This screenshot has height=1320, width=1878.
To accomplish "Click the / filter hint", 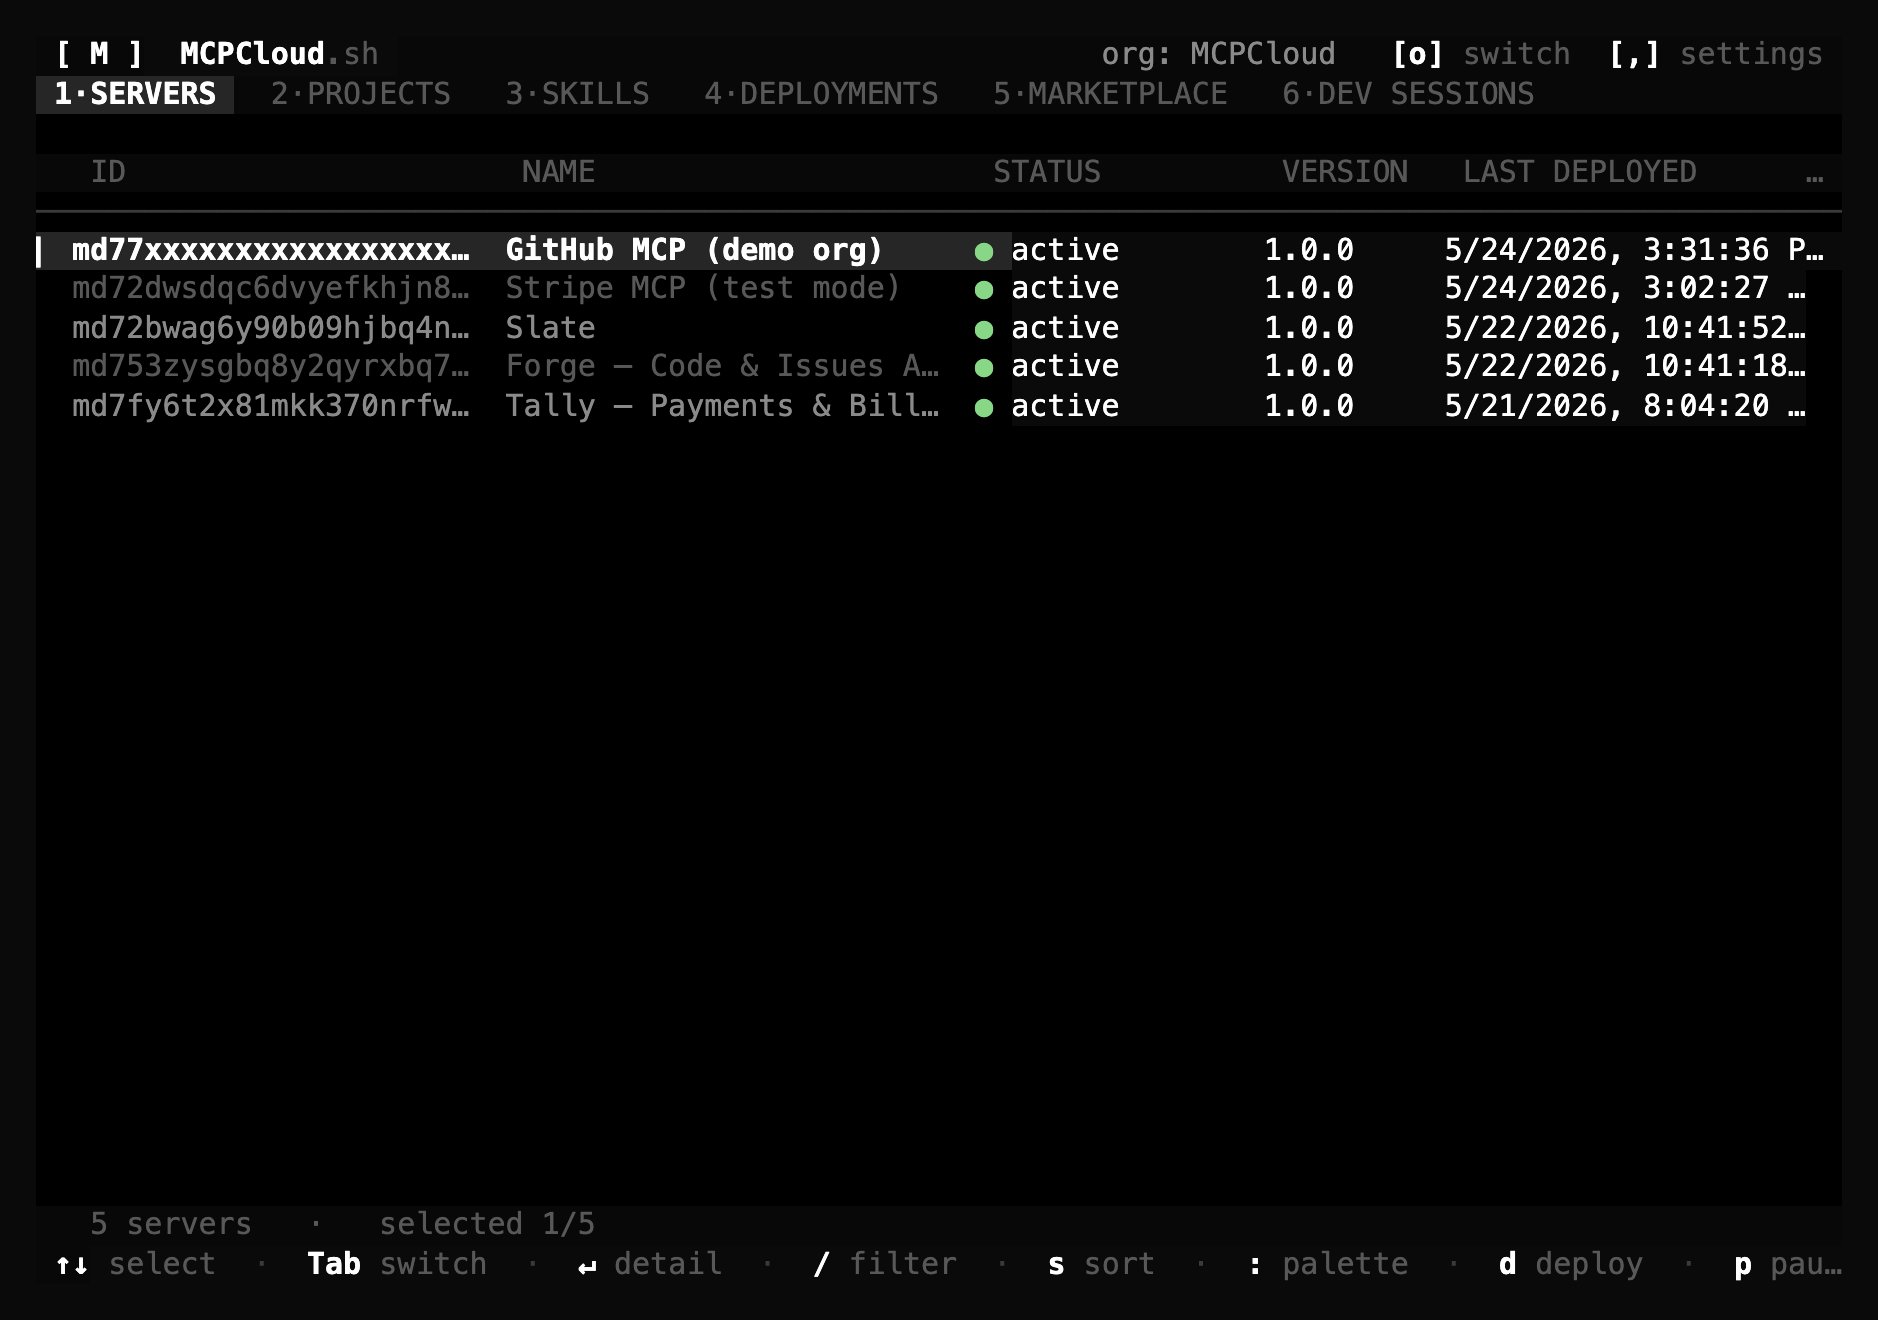I will pyautogui.click(x=885, y=1264).
